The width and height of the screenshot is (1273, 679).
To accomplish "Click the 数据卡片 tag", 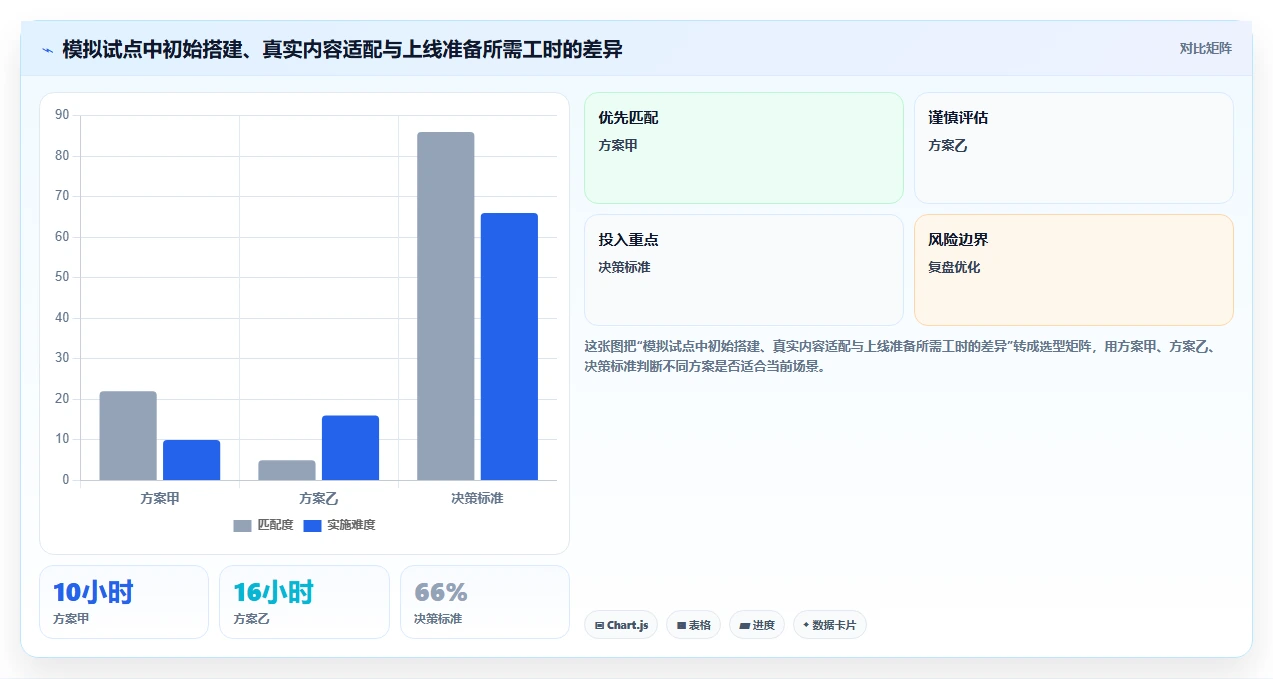I will pyautogui.click(x=829, y=625).
